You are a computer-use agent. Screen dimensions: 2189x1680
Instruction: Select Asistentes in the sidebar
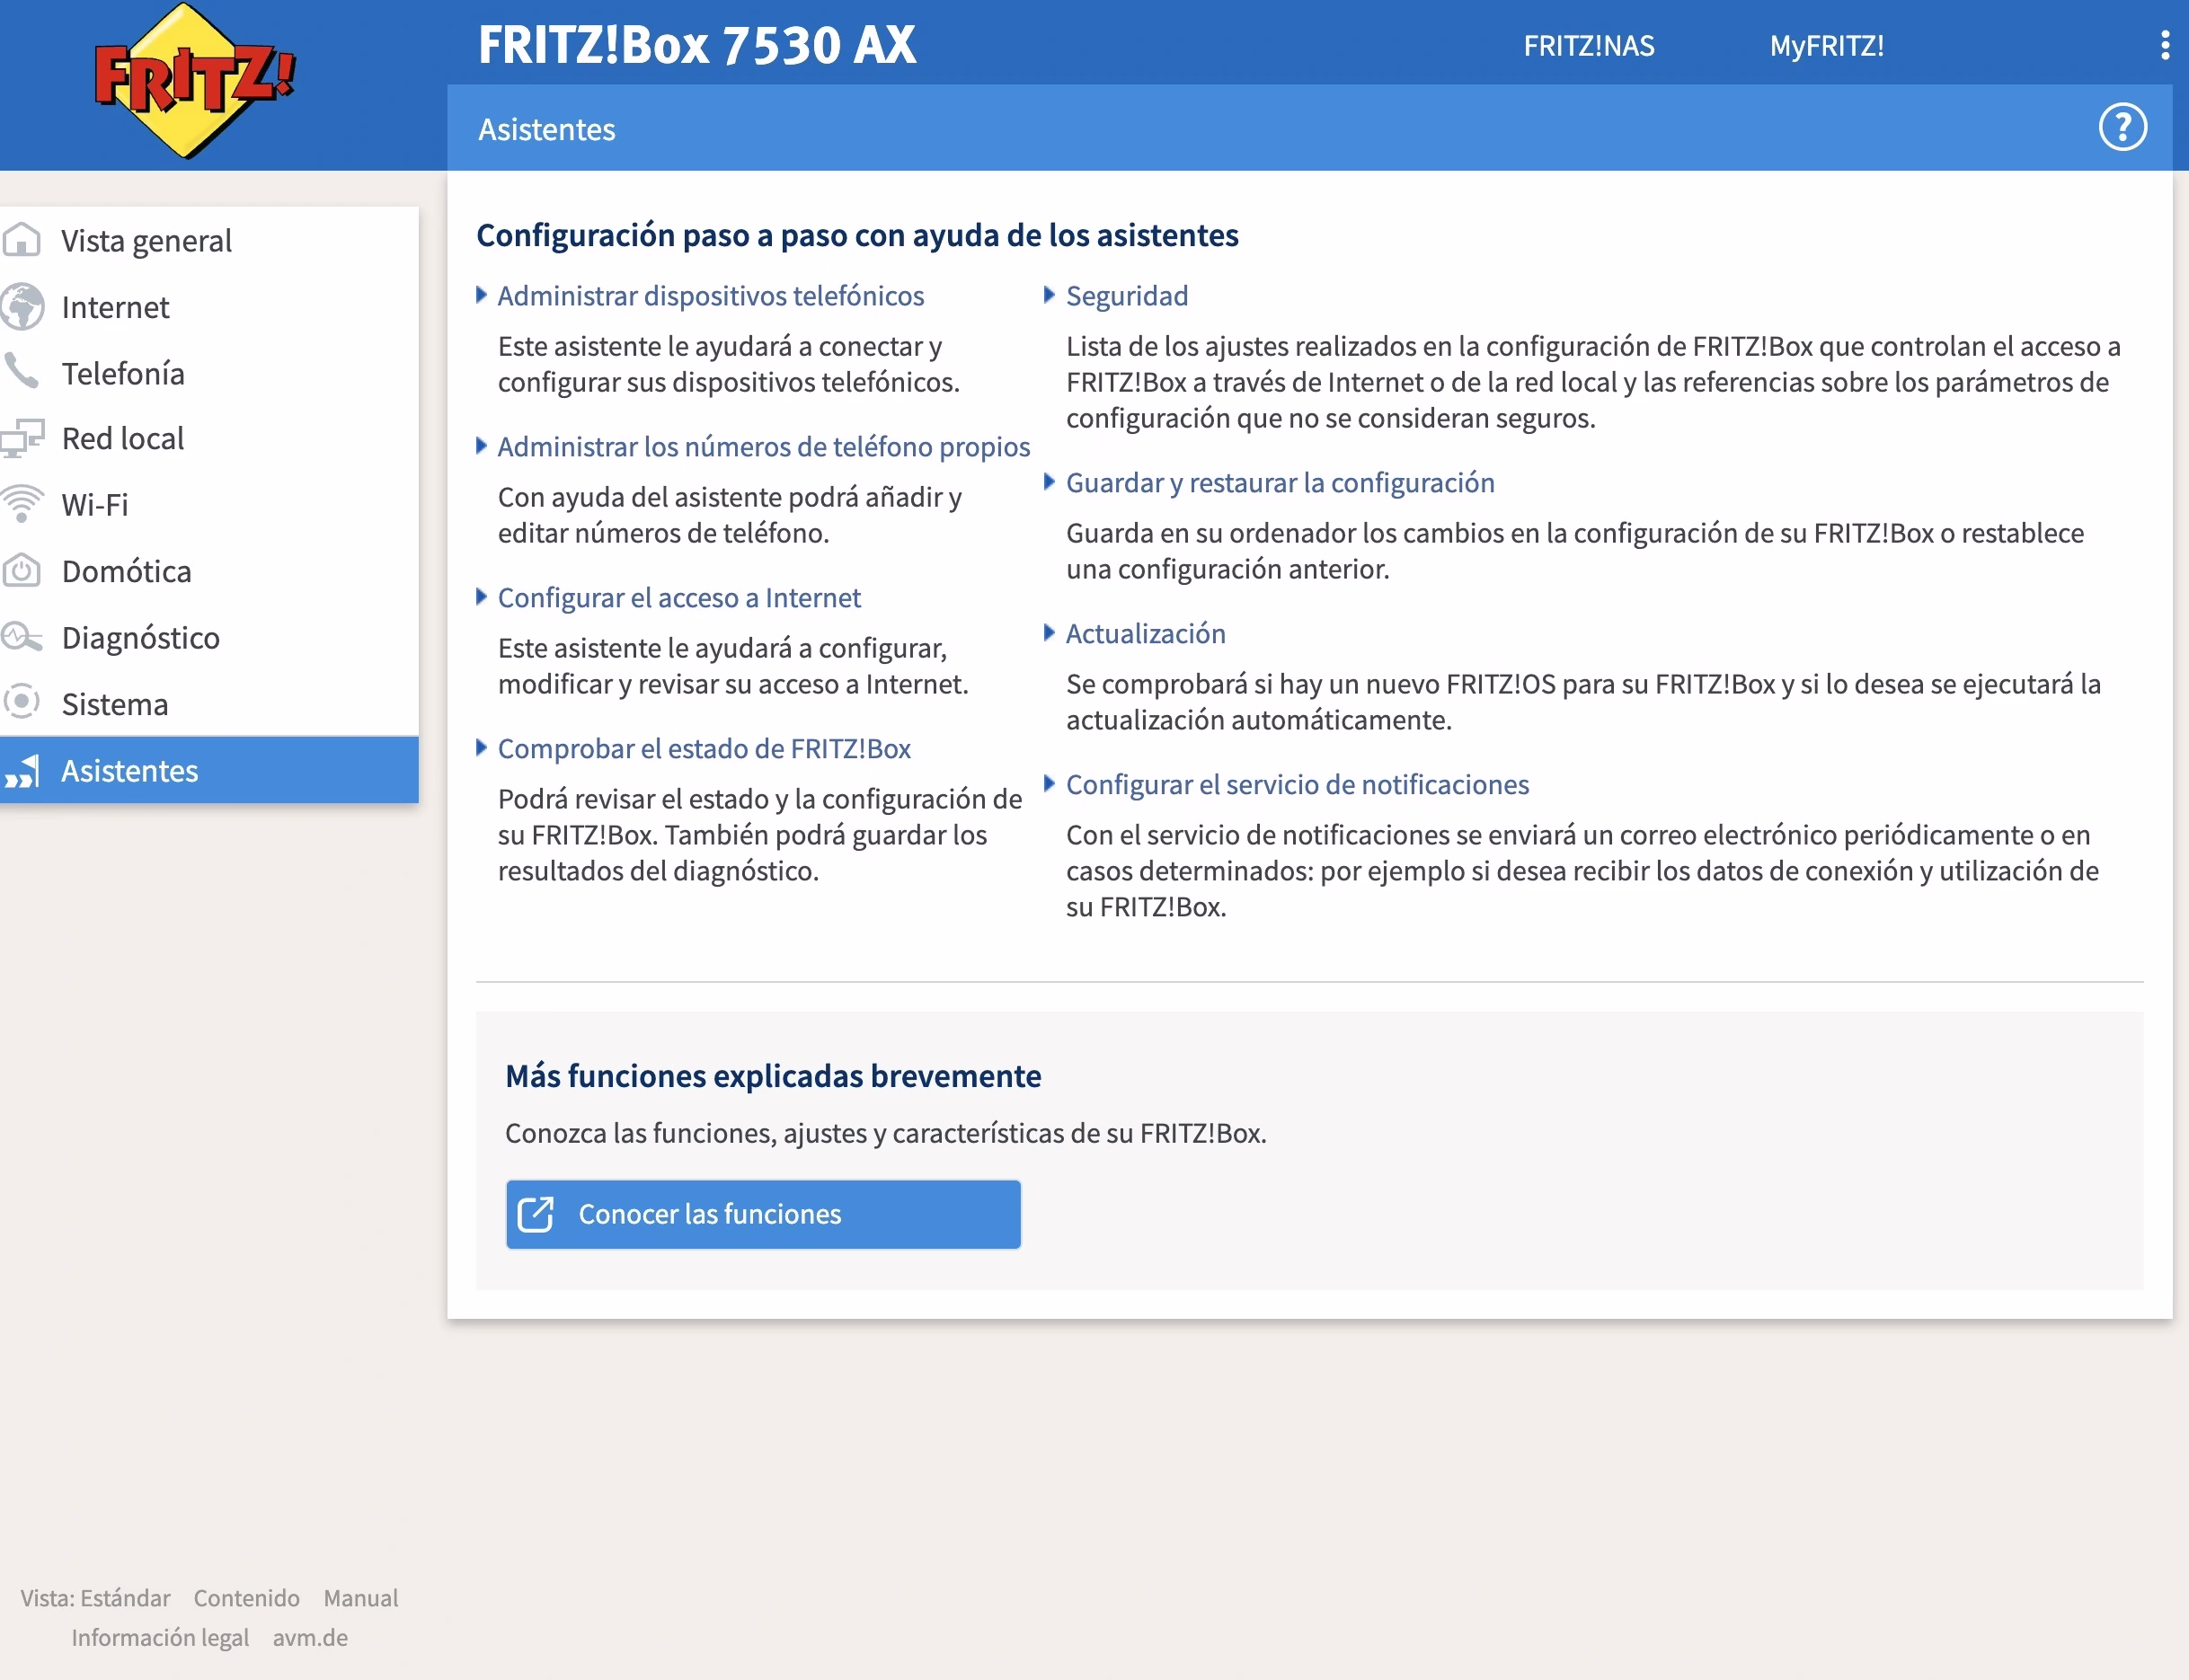[x=209, y=770]
